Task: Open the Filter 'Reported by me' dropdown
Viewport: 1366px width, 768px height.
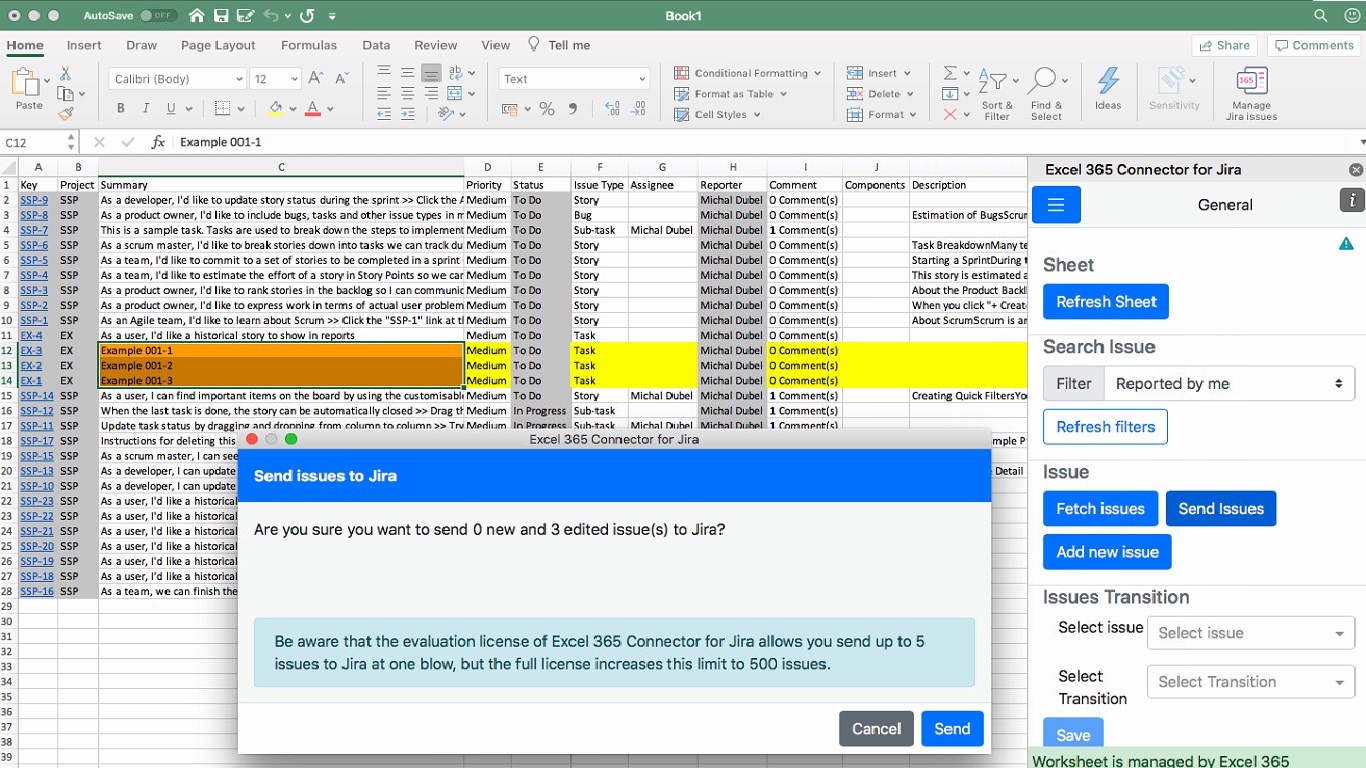Action: click(1229, 384)
